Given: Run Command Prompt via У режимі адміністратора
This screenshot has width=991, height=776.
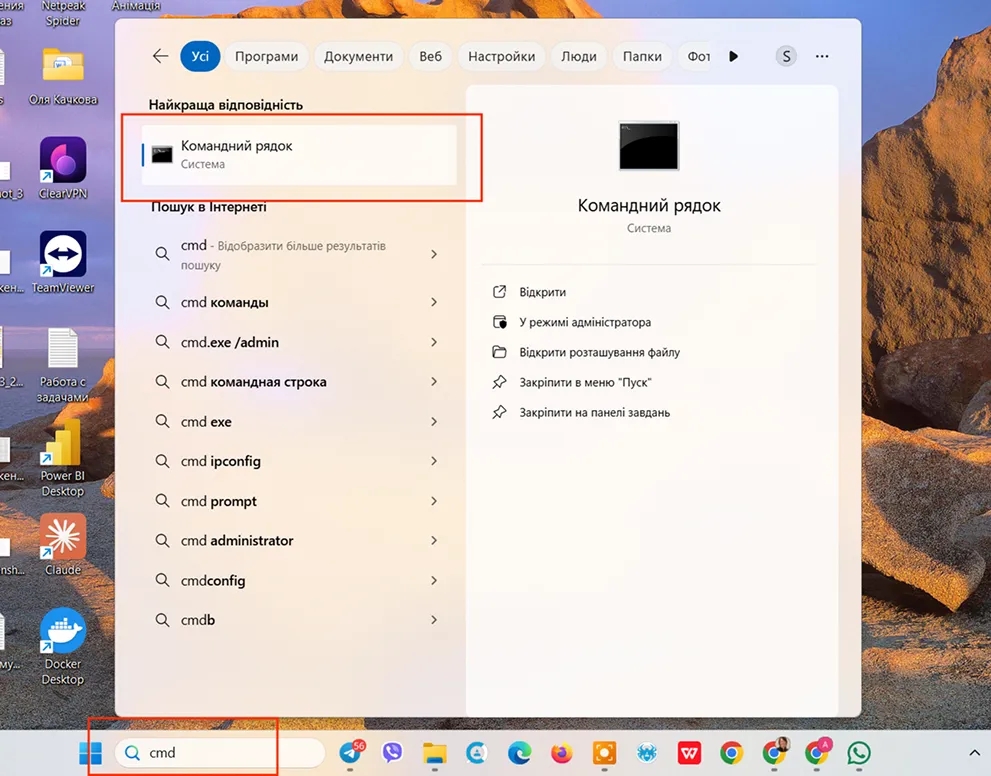Looking at the screenshot, I should [585, 322].
